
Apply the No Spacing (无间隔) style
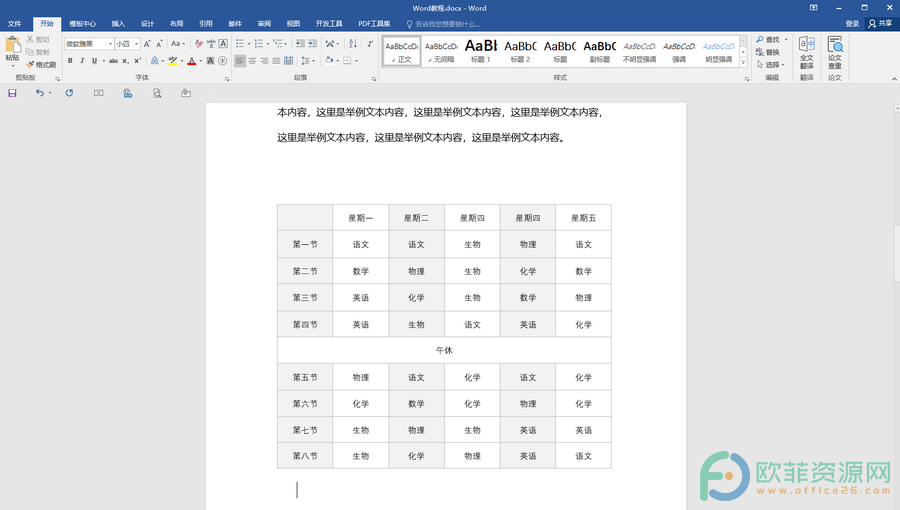coord(441,51)
